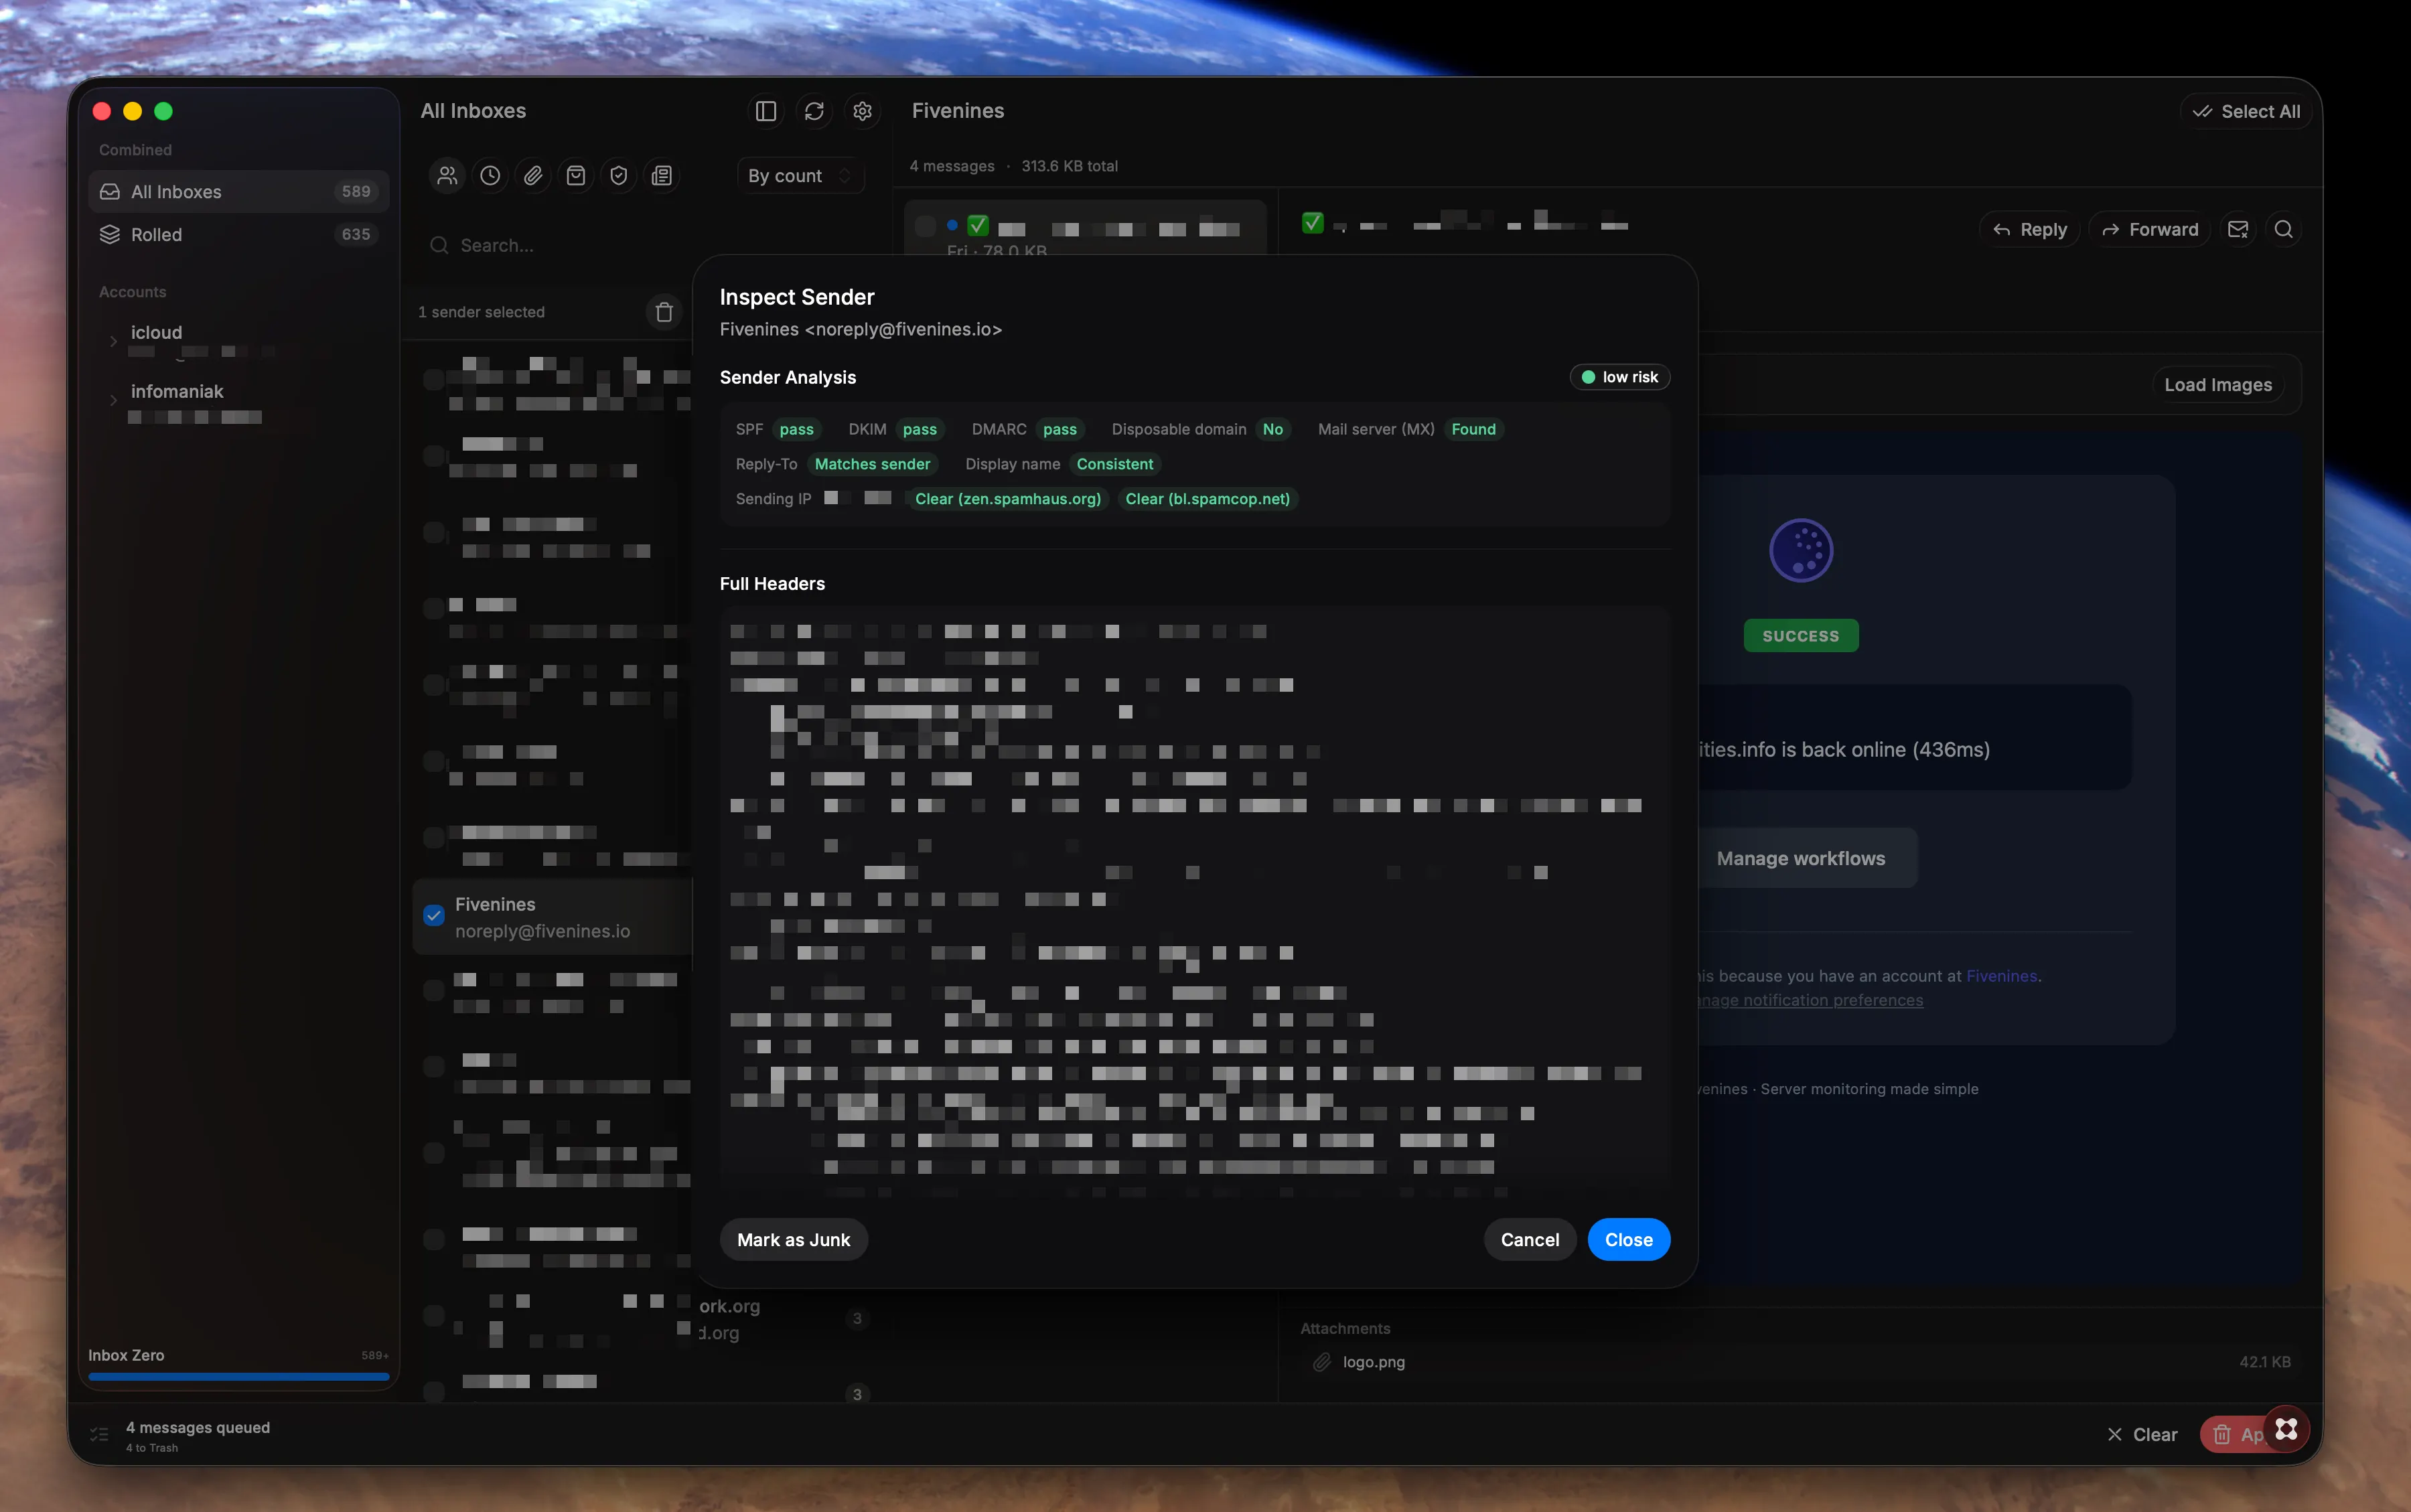Expand the infomaniak account
Image resolution: width=2411 pixels, height=1512 pixels.
(113, 400)
